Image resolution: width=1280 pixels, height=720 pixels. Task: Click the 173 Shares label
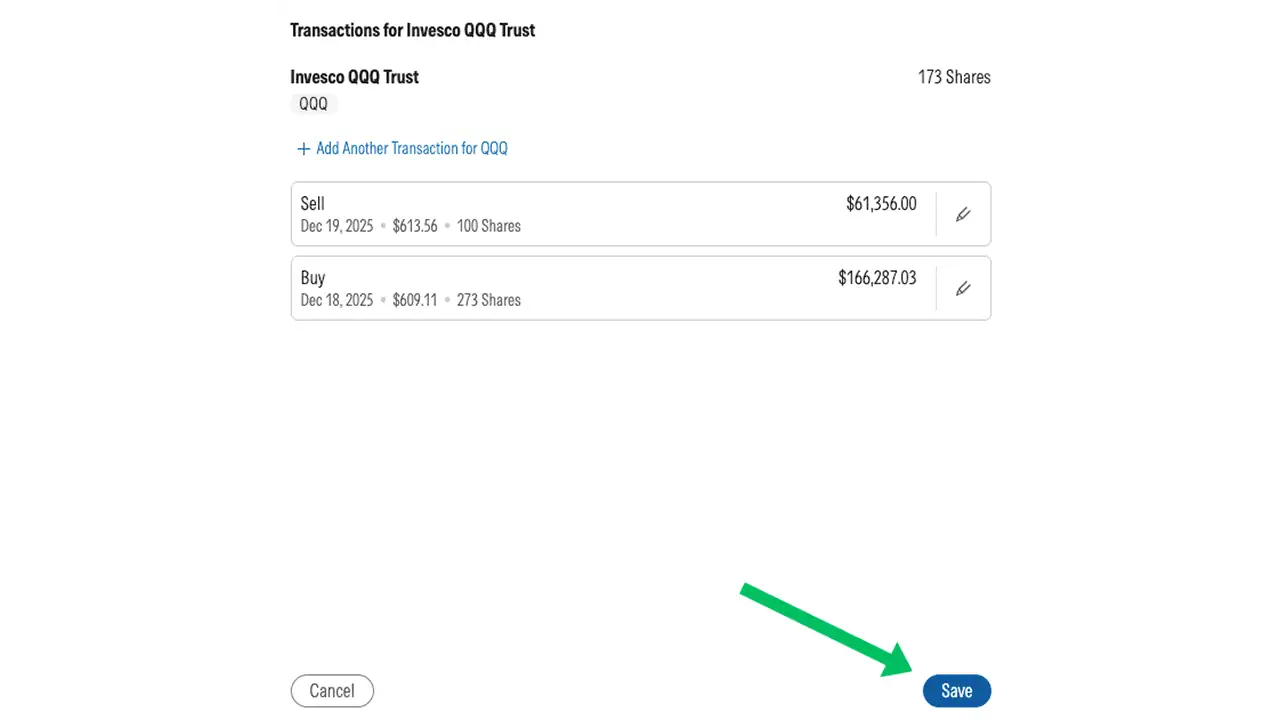click(x=954, y=77)
